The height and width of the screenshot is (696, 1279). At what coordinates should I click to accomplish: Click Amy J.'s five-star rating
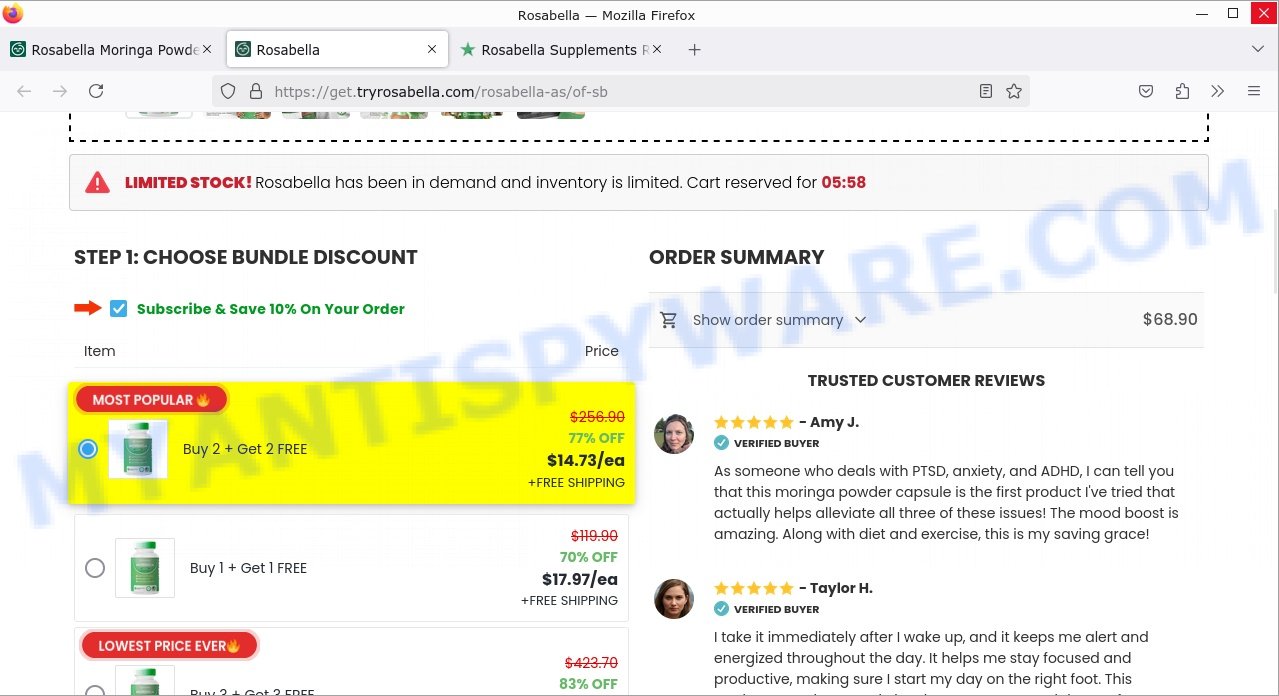754,422
